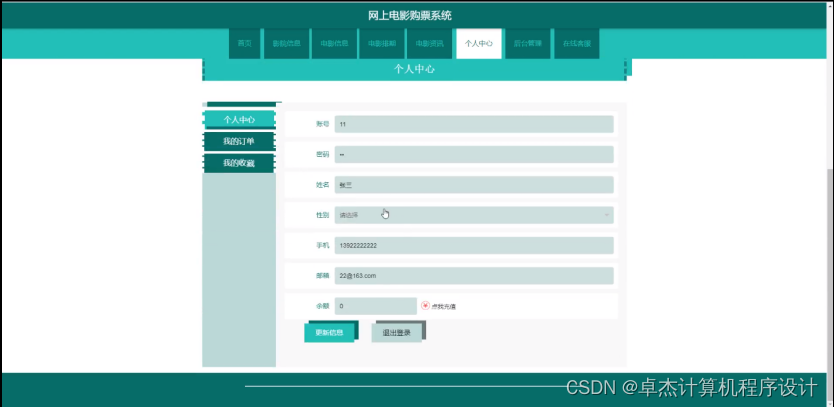834x407 pixels.
Task: Focus the 手机 phone number field
Action: pyautogui.click(x=473, y=246)
